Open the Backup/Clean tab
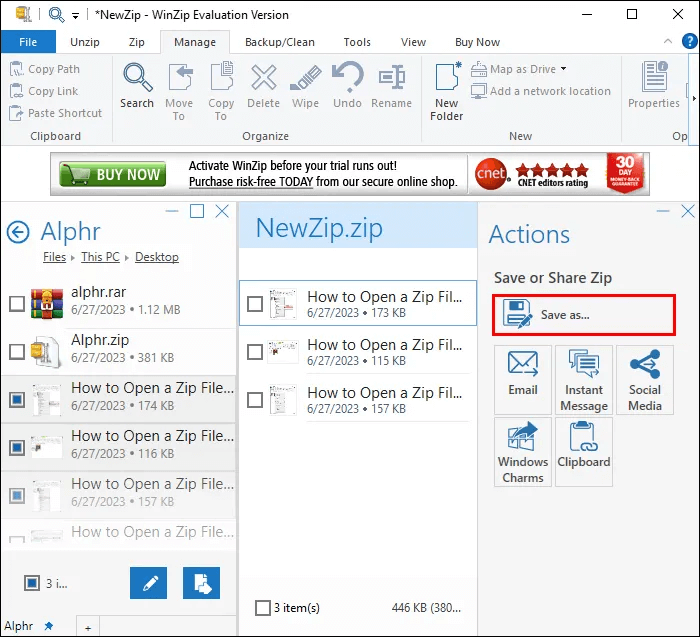 (x=280, y=42)
